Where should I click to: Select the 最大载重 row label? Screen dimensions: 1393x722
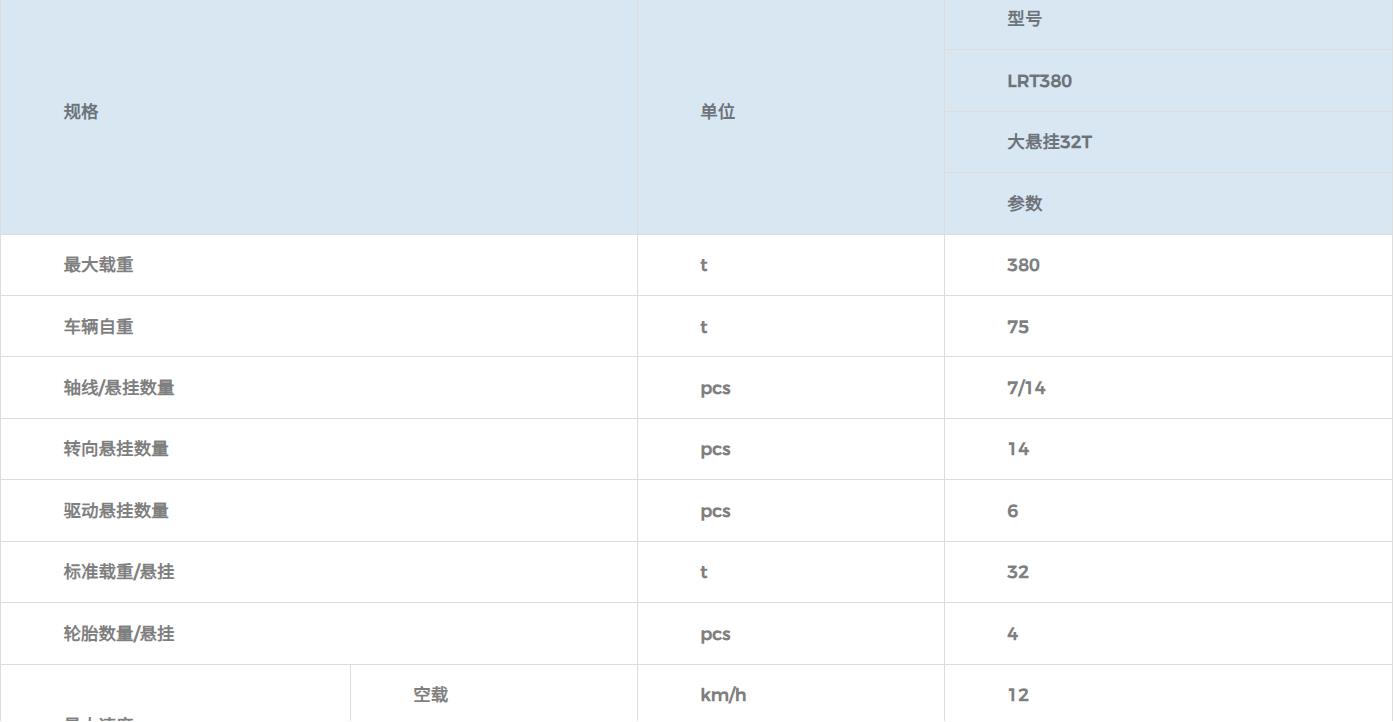98,265
